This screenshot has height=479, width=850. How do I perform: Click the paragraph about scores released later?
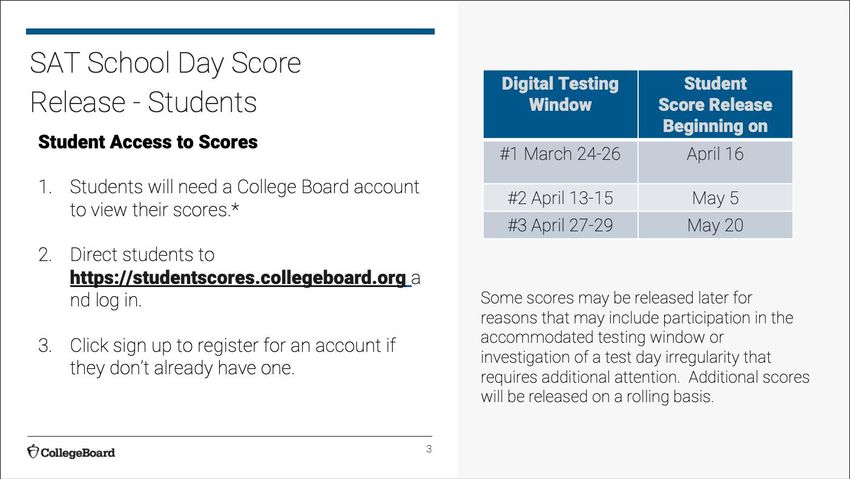645,347
